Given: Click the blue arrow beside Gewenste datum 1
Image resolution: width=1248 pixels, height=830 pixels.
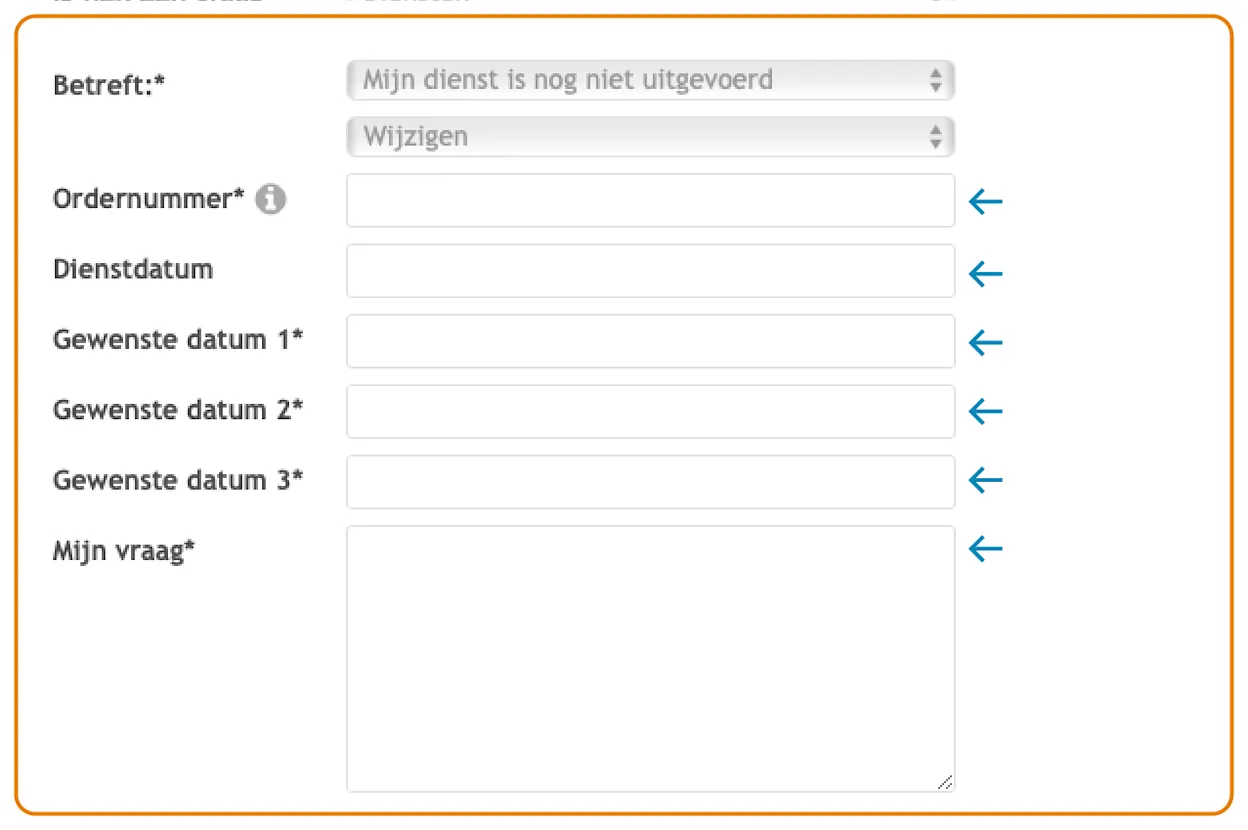Looking at the screenshot, I should [x=985, y=343].
